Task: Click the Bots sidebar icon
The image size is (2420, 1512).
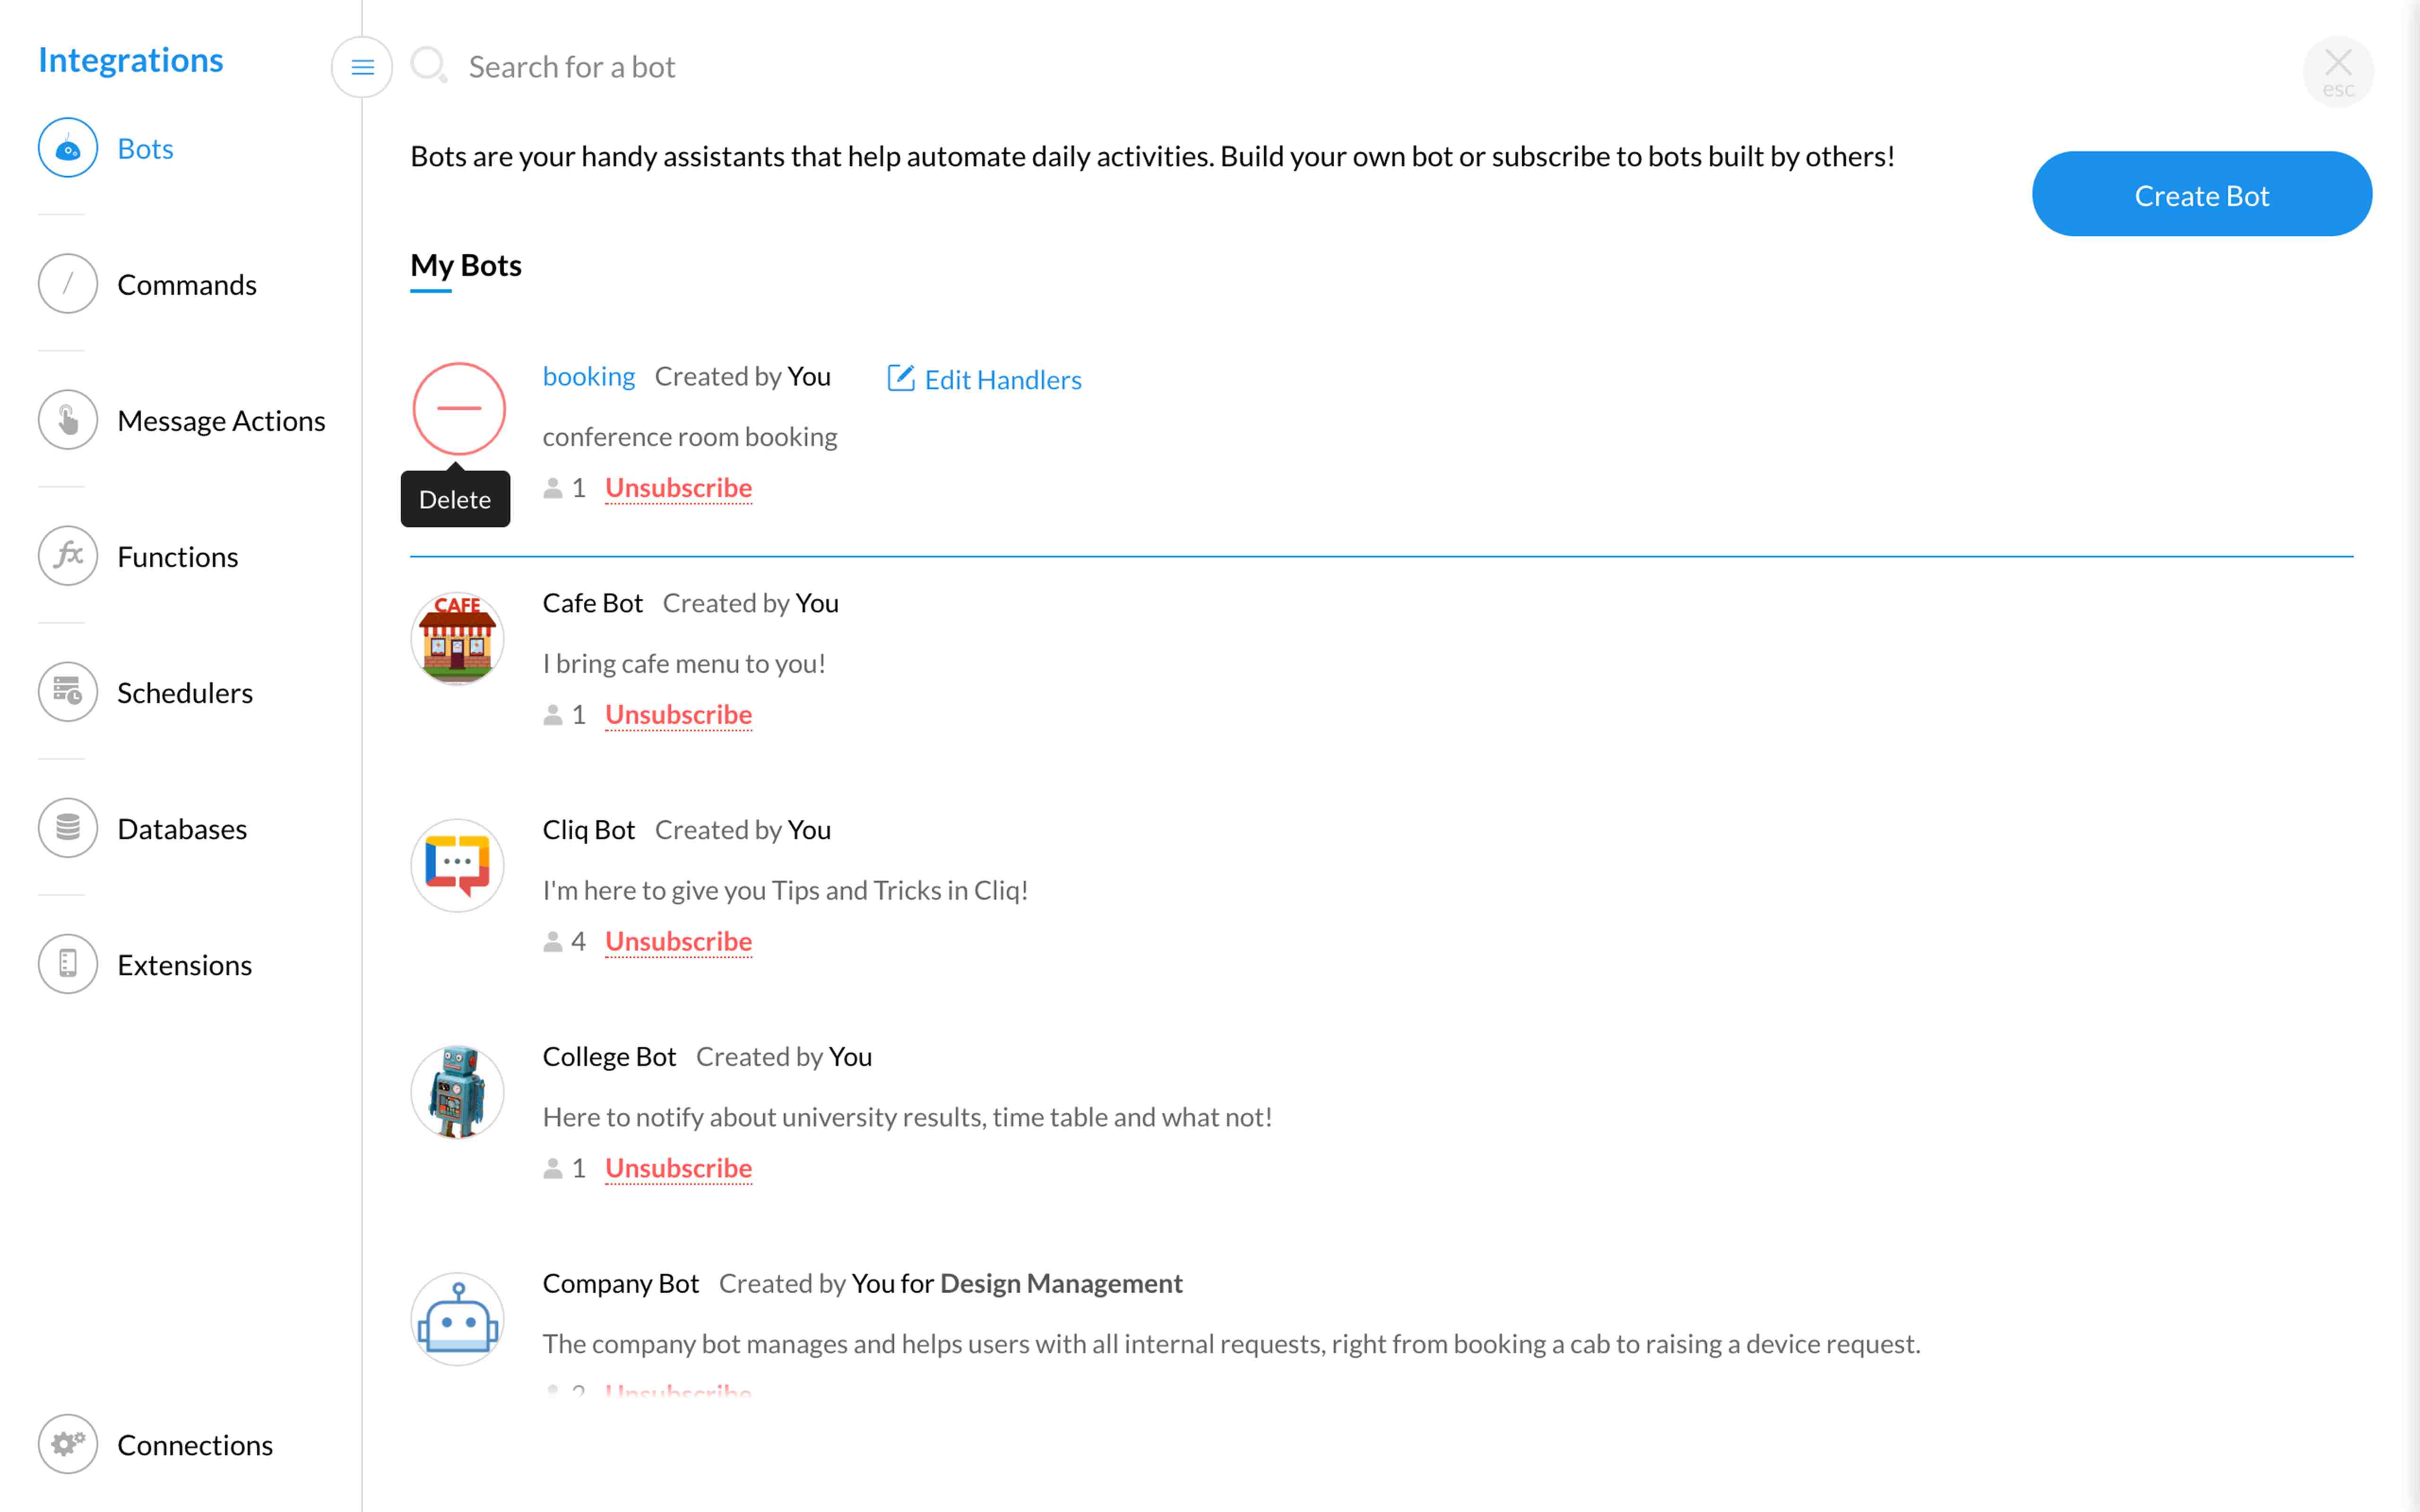Action: 68,149
